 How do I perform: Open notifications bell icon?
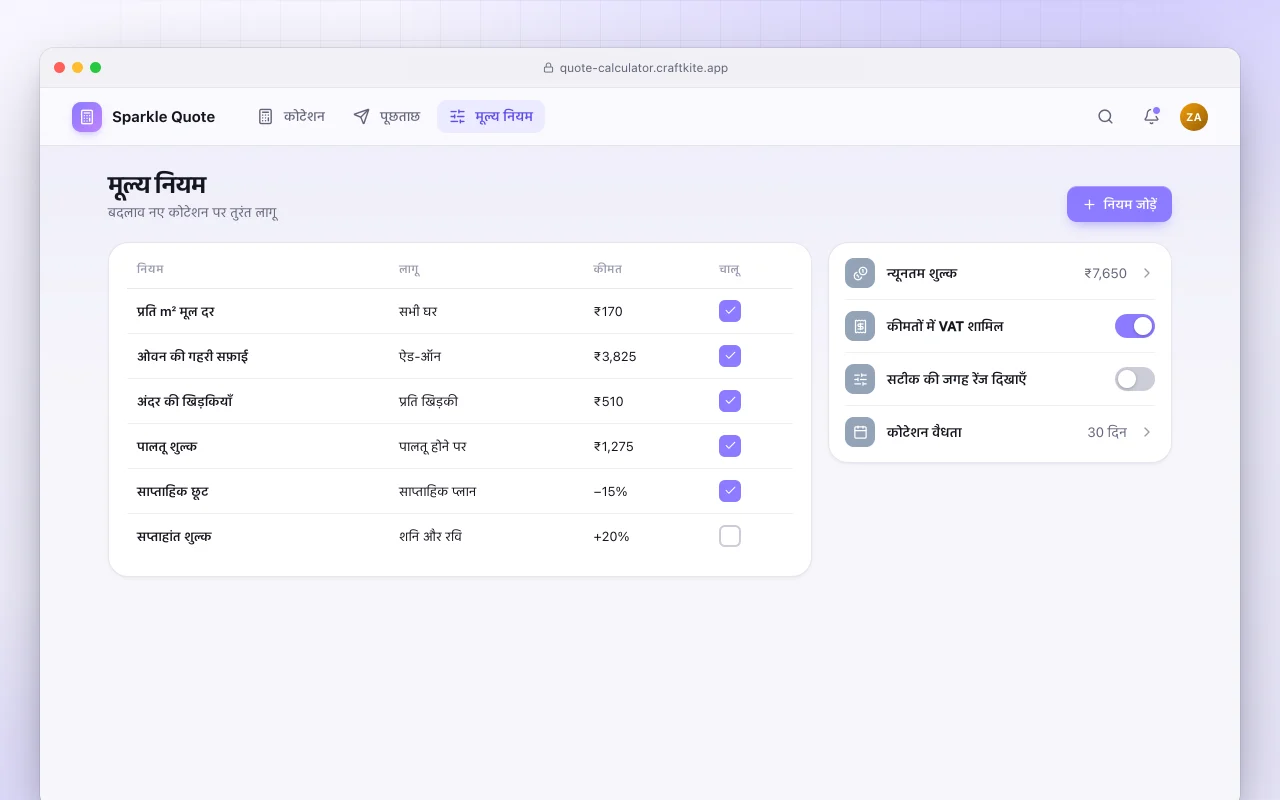click(x=1151, y=117)
